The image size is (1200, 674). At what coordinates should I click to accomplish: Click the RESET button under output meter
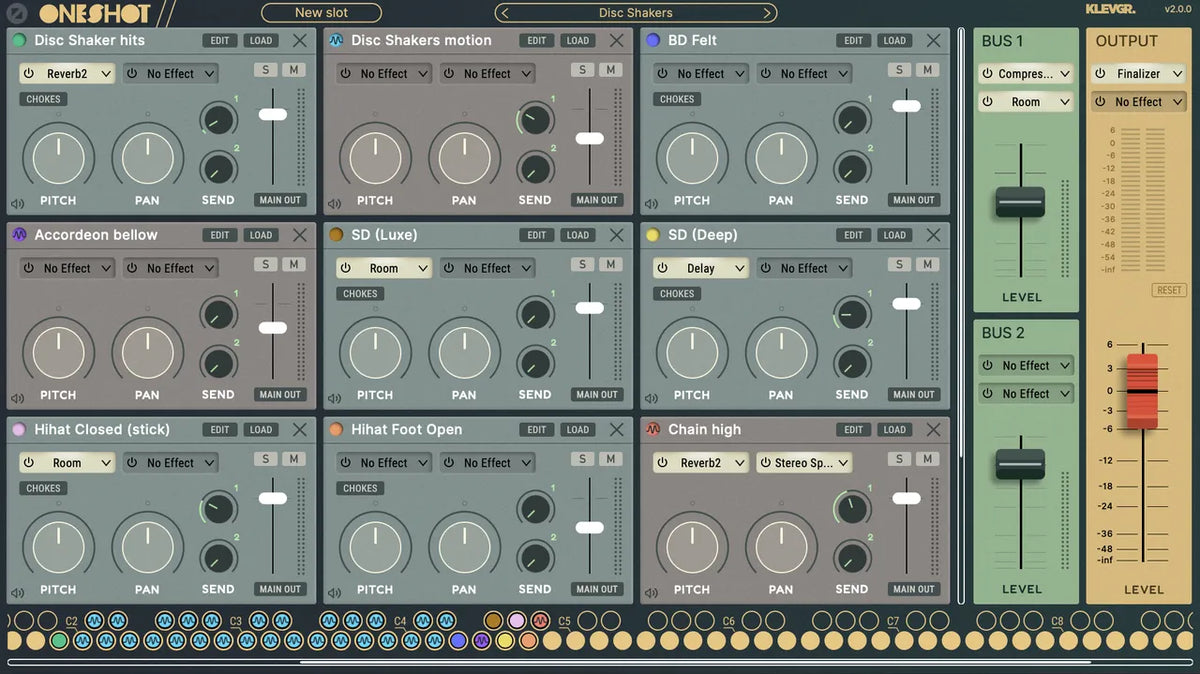point(1167,290)
